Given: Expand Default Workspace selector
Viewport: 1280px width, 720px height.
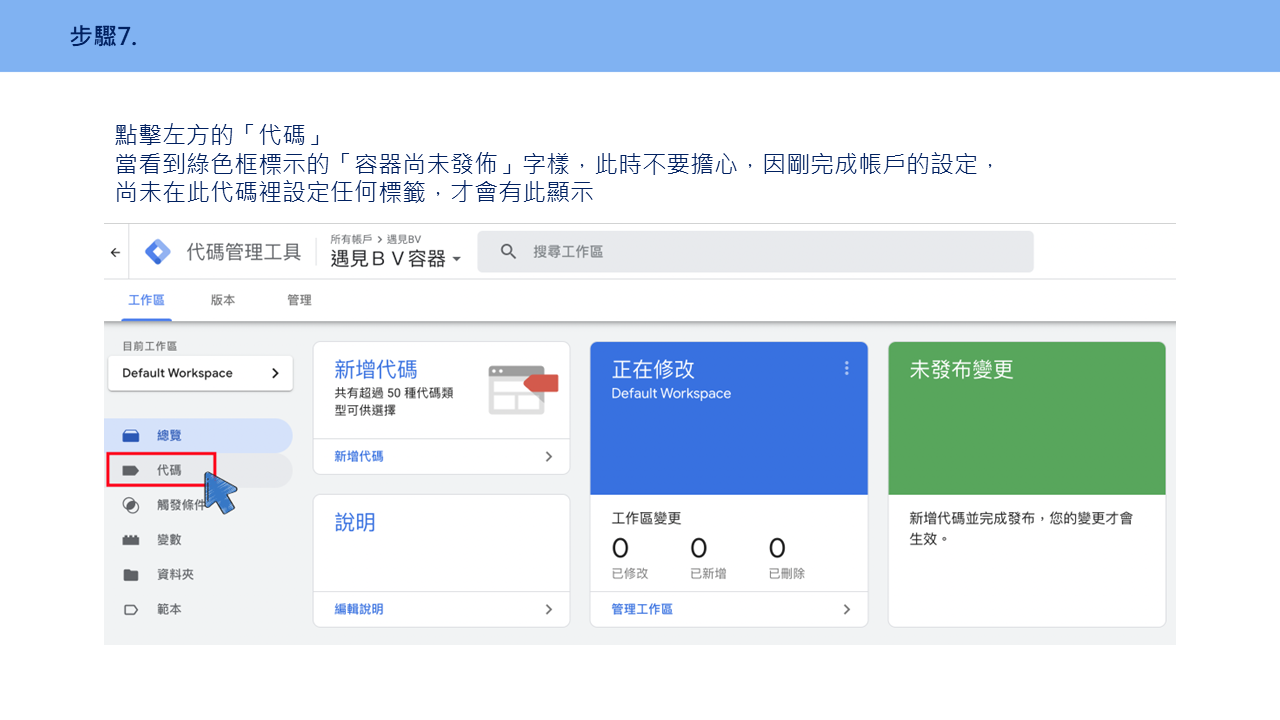Looking at the screenshot, I should click(200, 373).
